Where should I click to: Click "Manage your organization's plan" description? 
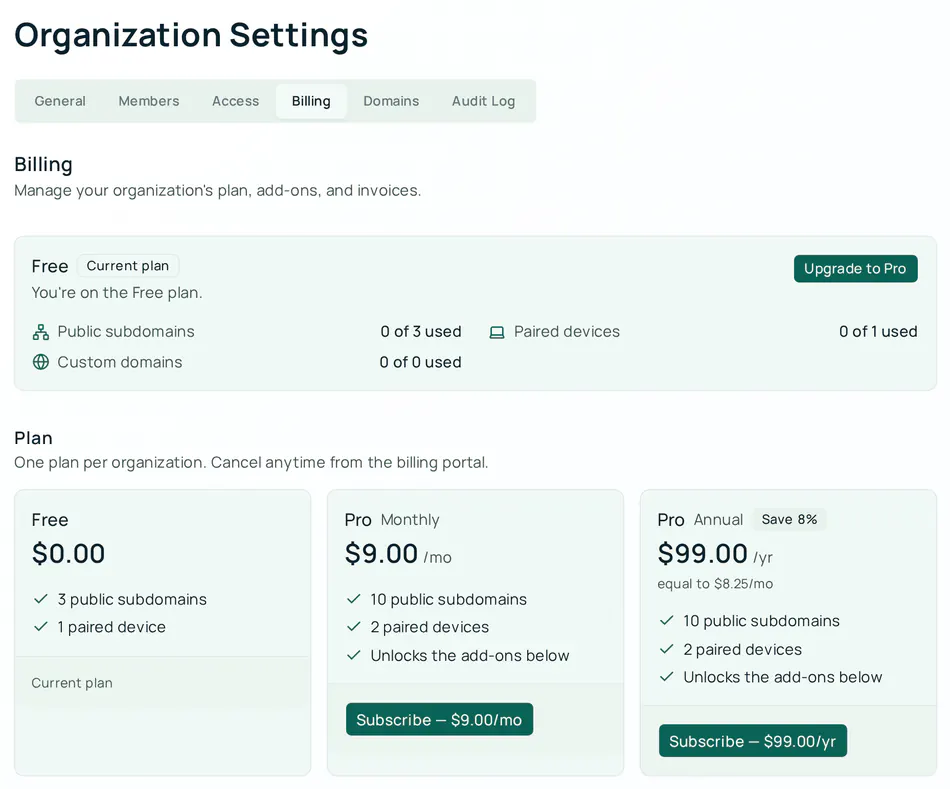coord(218,191)
